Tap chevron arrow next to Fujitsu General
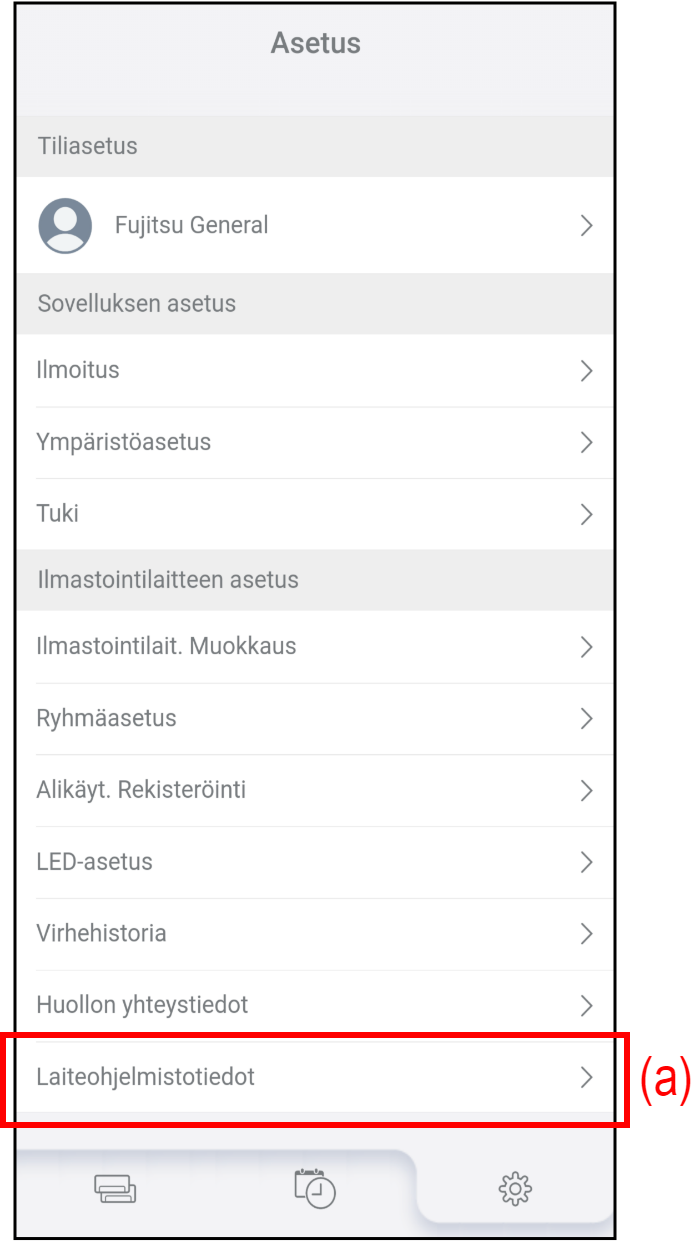The height and width of the screenshot is (1243, 700). click(587, 226)
